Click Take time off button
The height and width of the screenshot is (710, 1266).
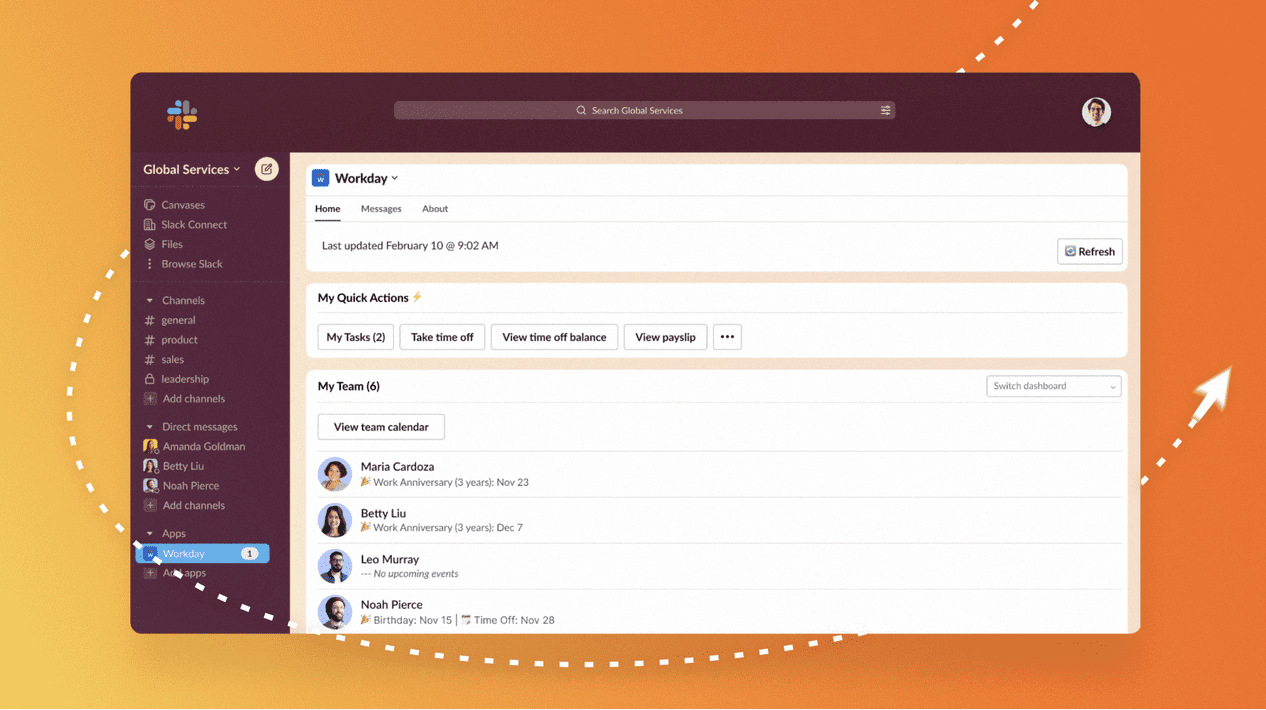coord(442,337)
